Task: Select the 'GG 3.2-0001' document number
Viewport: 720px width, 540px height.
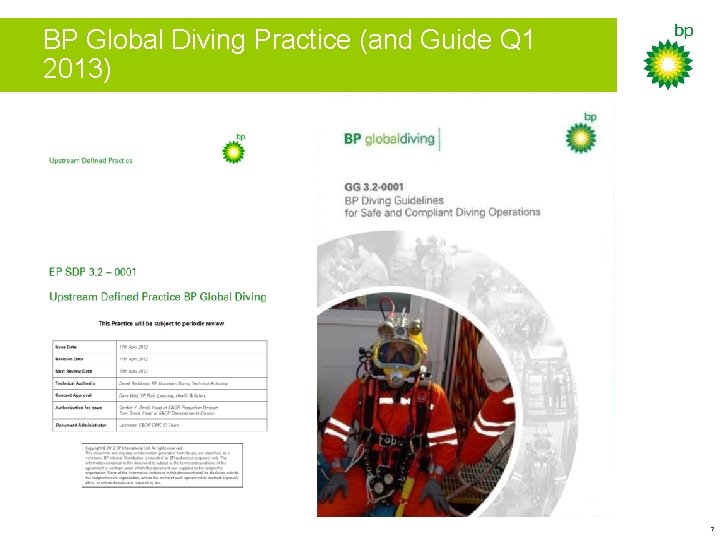Action: [374, 187]
